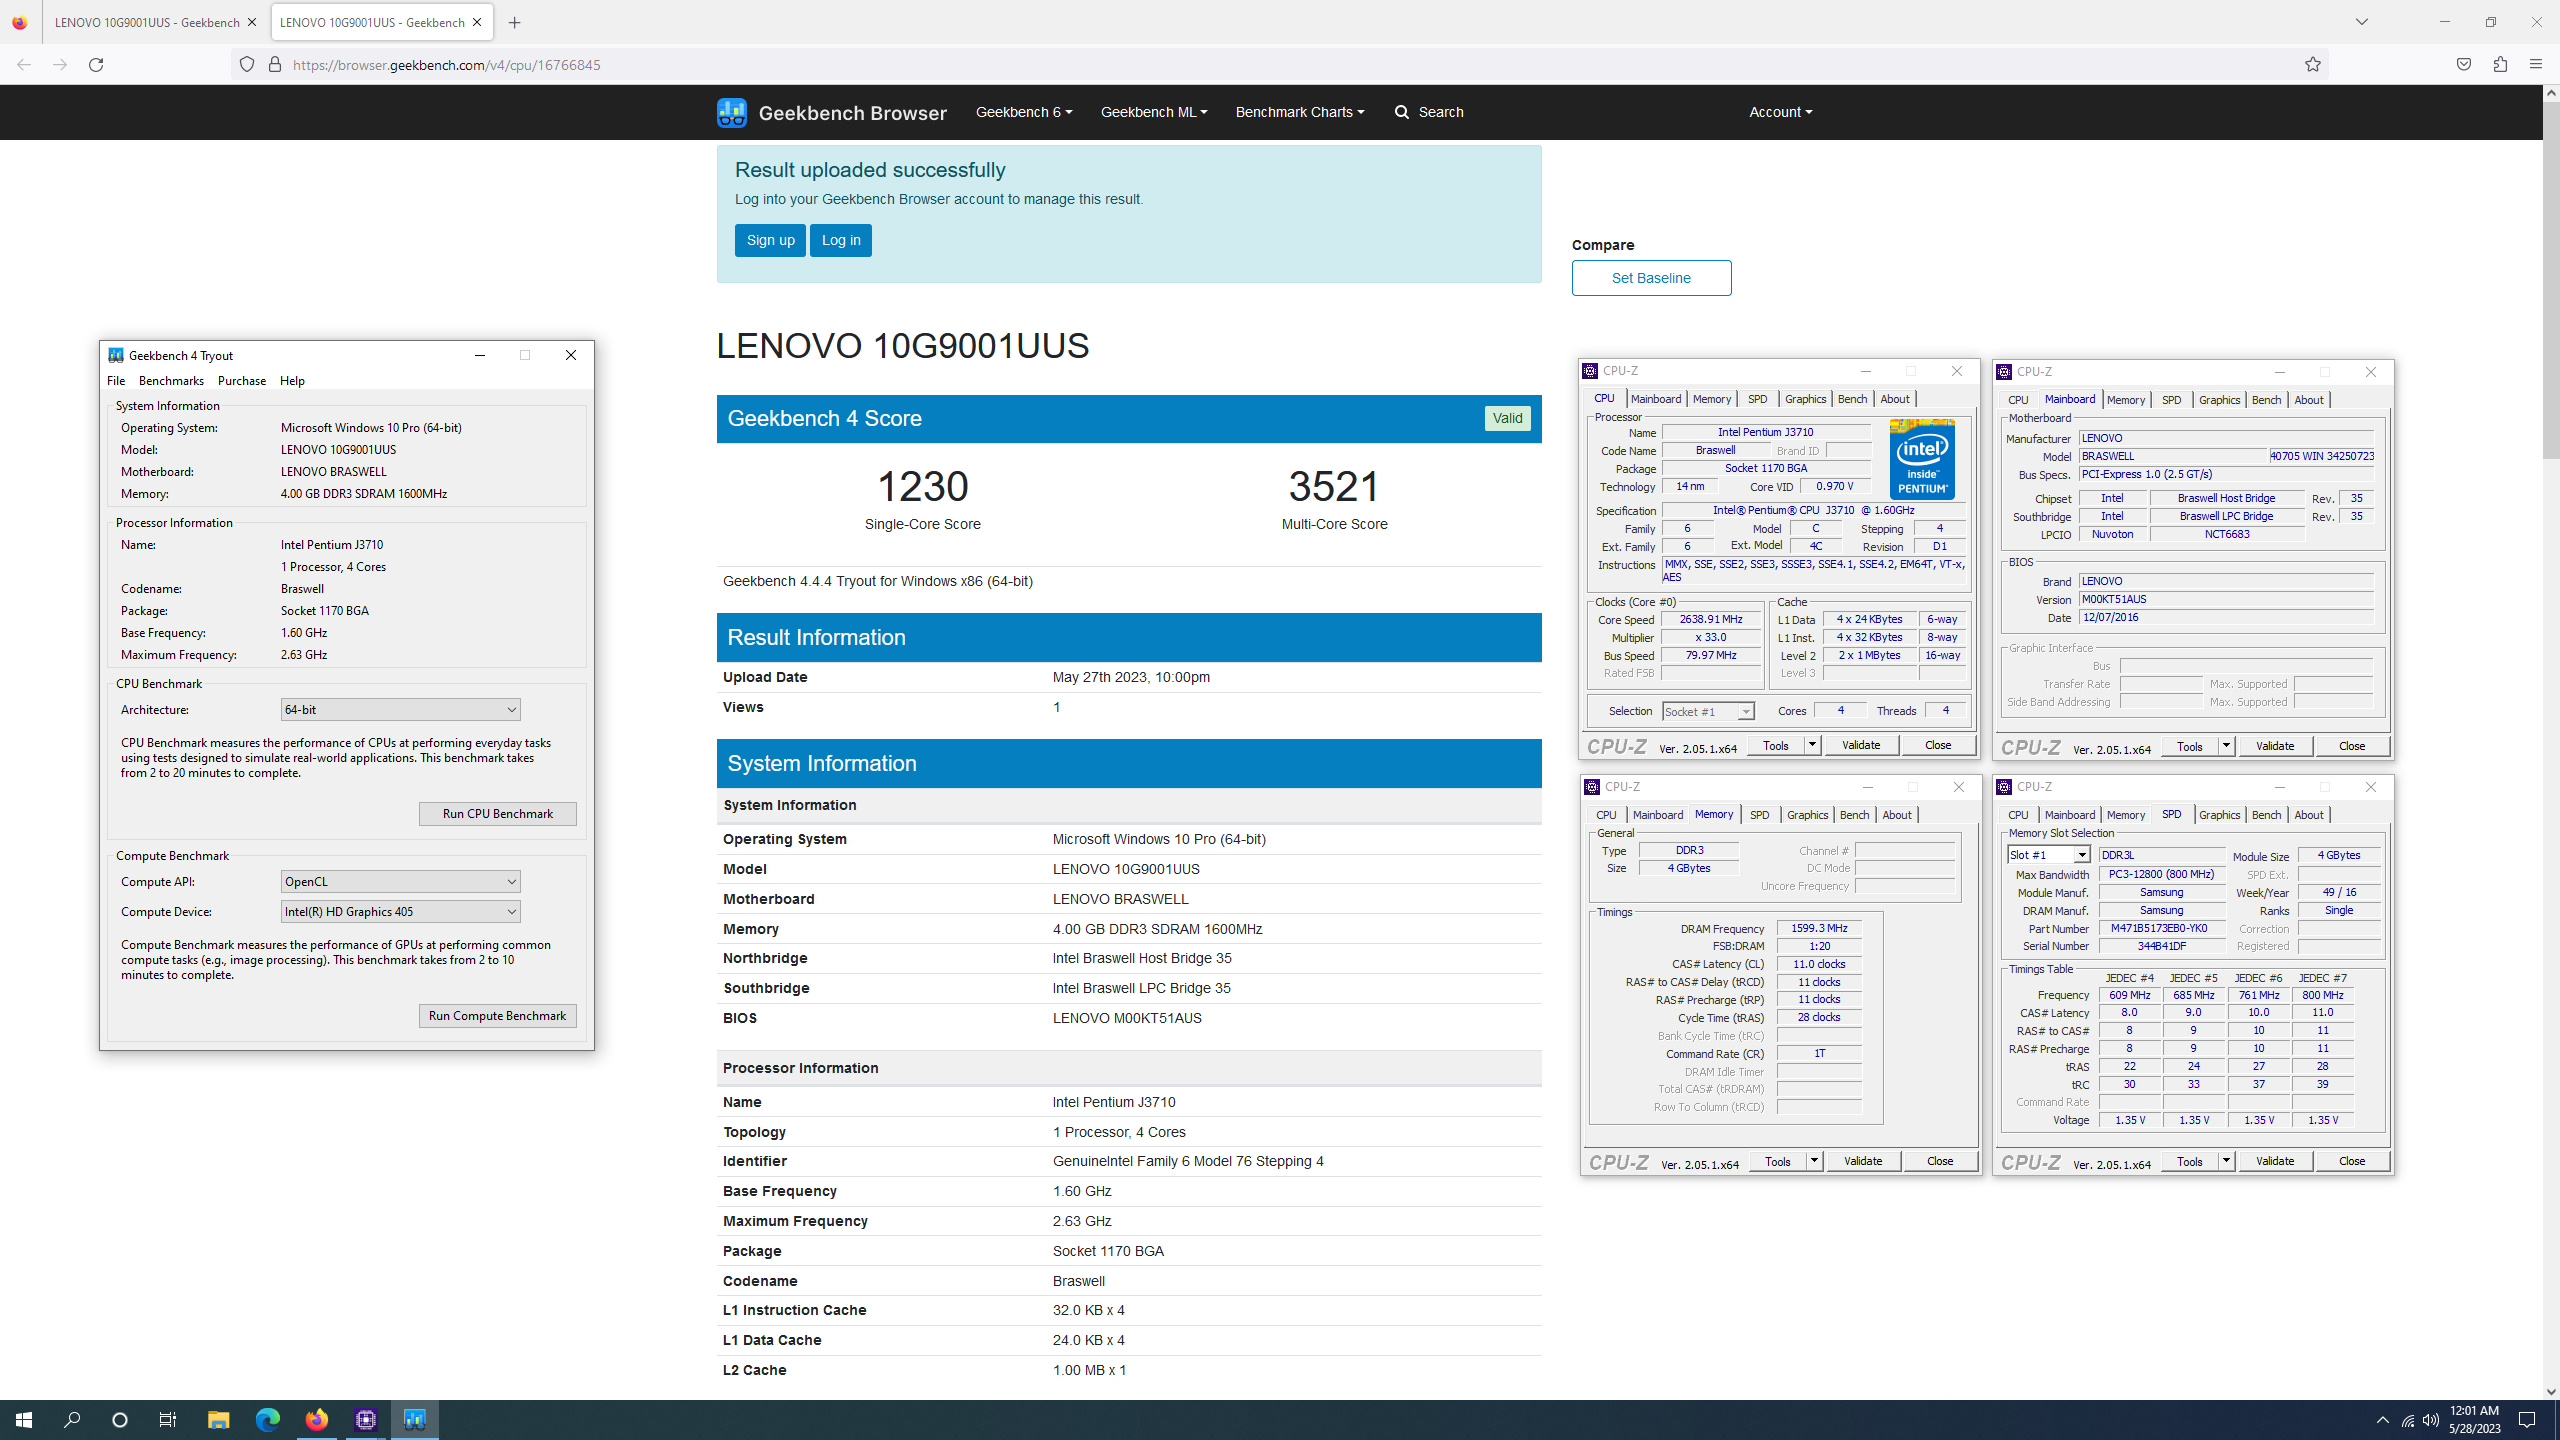Image resolution: width=2560 pixels, height=1440 pixels.
Task: Bookmark this page with the star icon
Action: click(x=2313, y=65)
